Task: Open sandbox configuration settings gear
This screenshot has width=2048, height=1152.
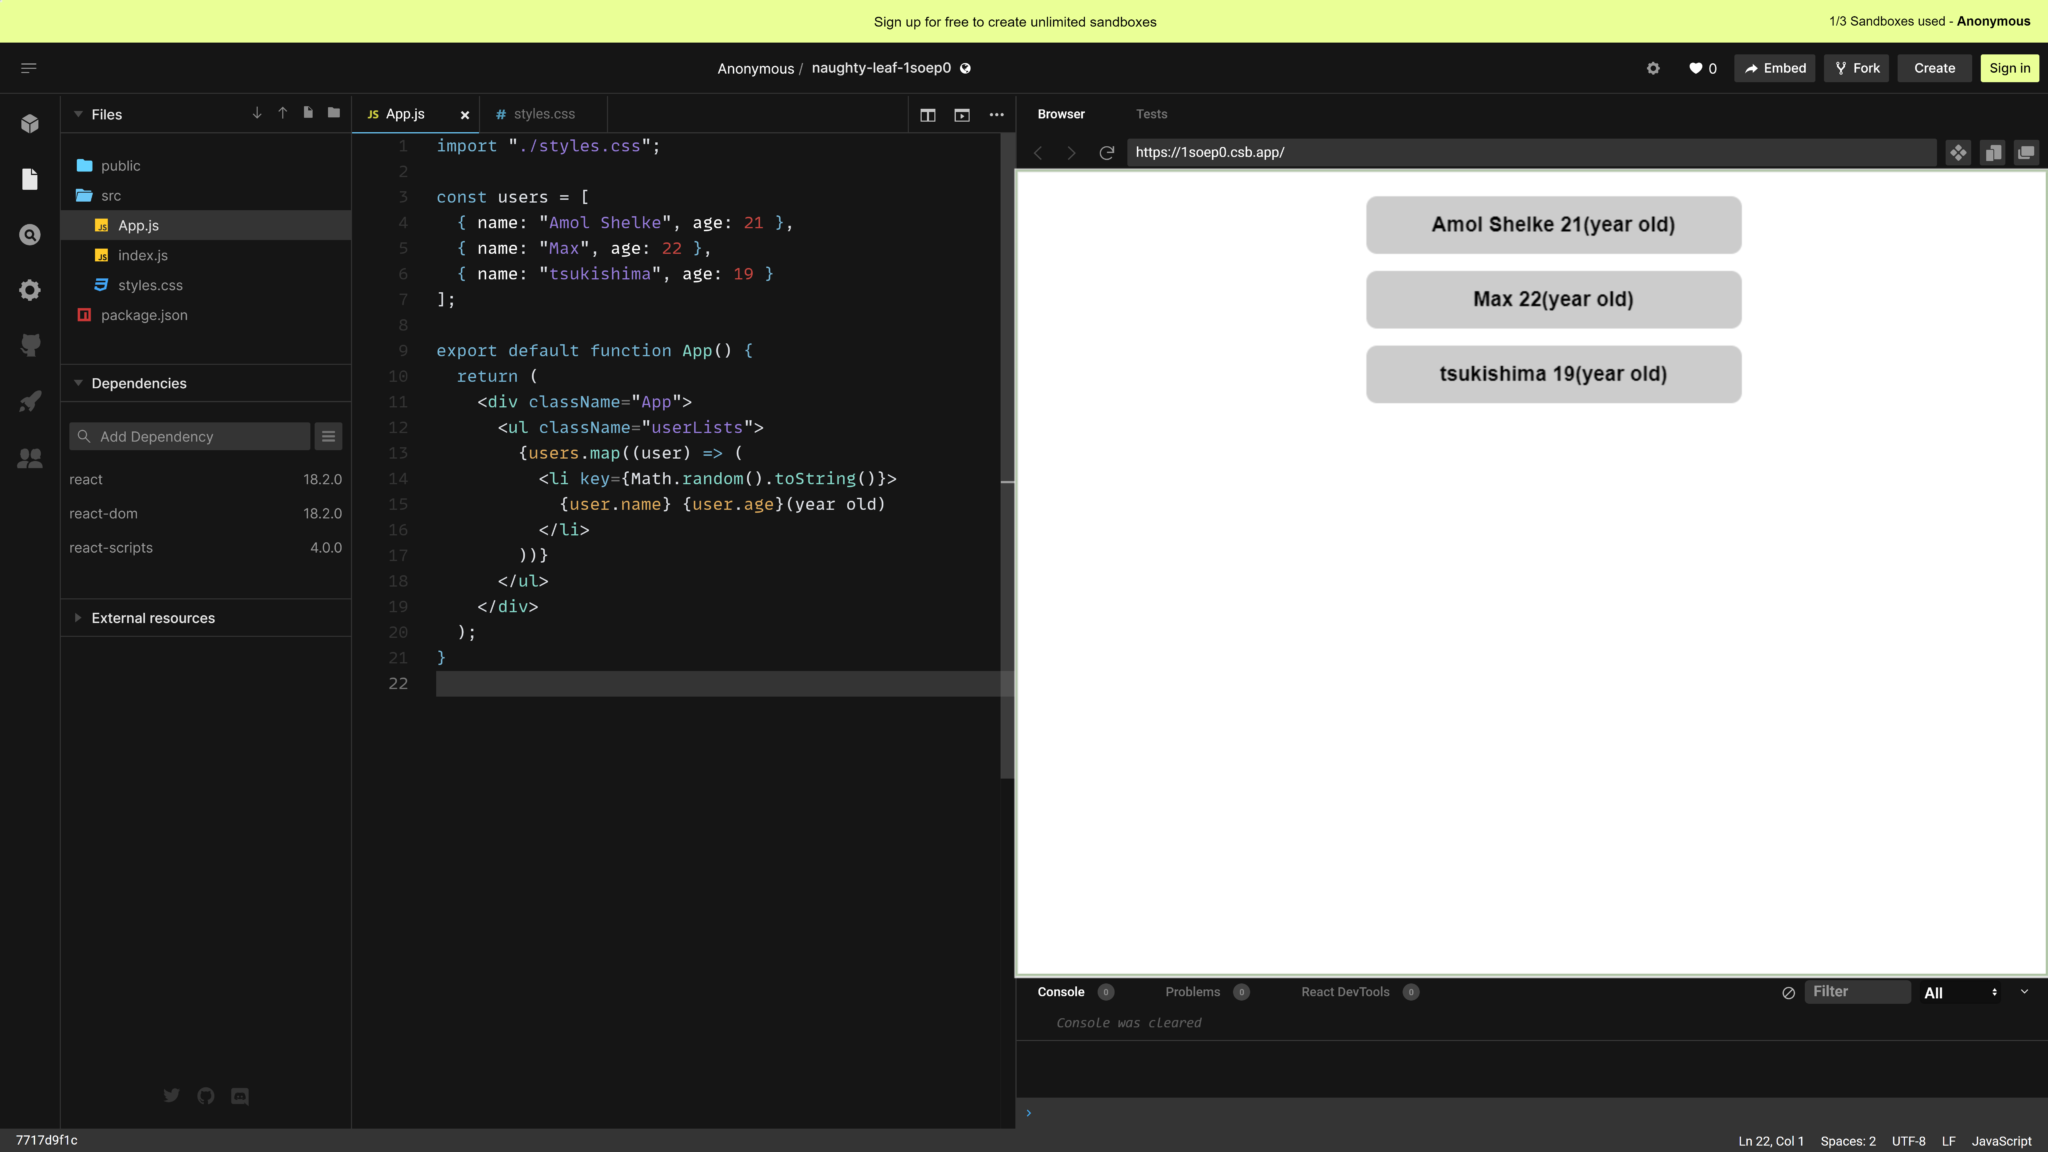Action: [x=1652, y=68]
